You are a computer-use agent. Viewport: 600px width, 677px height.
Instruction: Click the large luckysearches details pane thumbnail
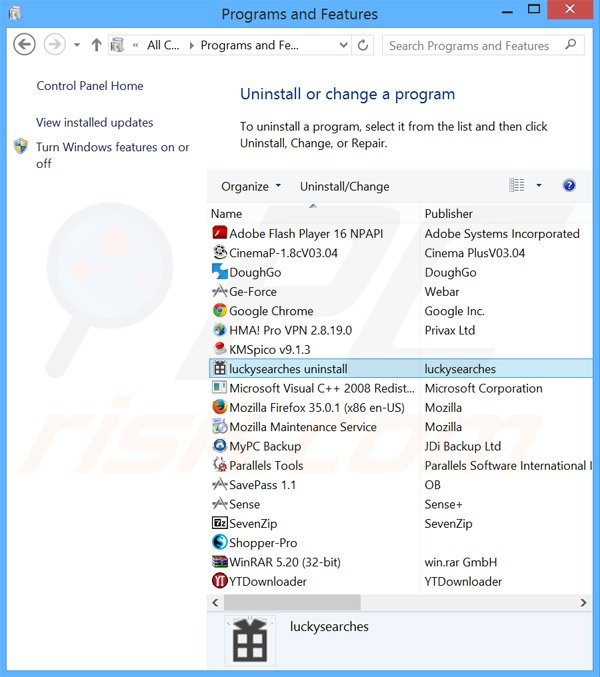click(250, 640)
